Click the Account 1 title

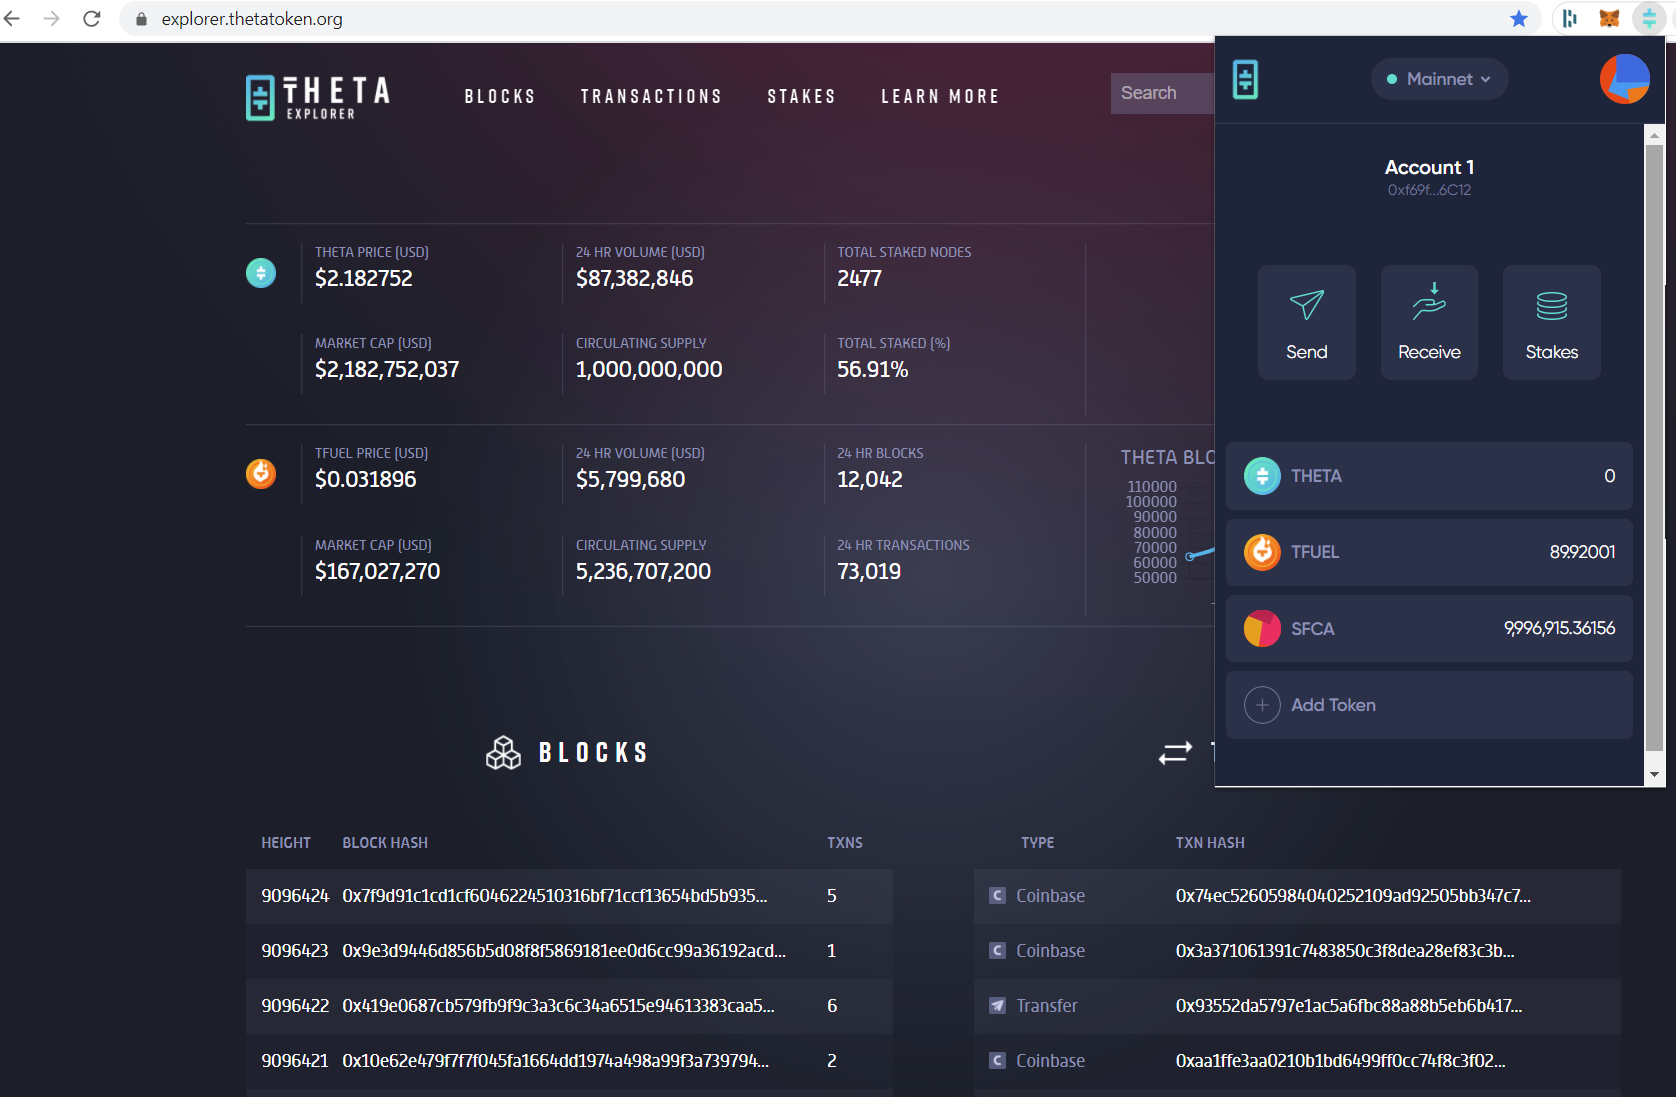point(1429,167)
